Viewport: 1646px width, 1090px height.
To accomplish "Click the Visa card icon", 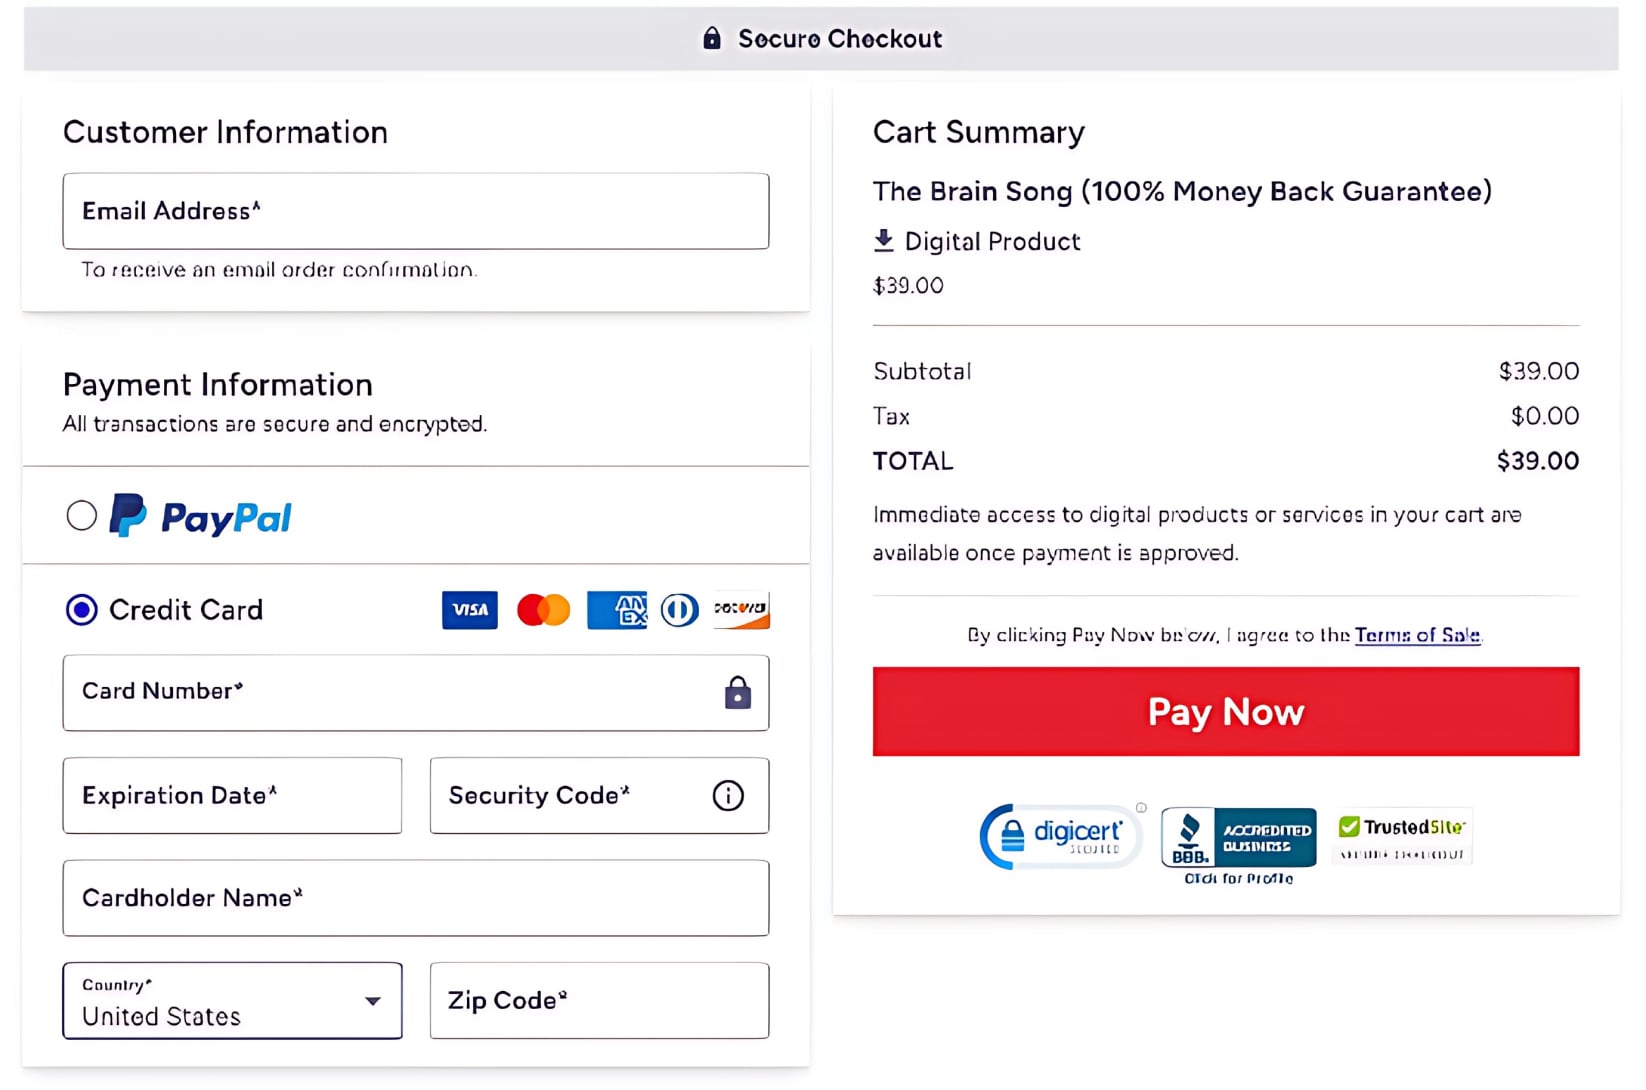I will tap(469, 610).
